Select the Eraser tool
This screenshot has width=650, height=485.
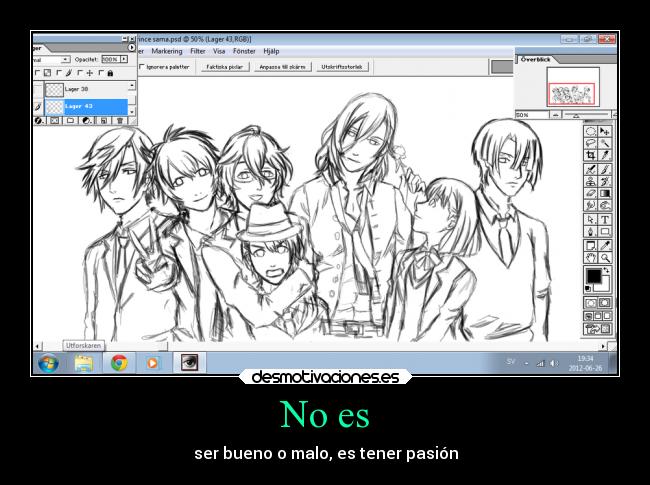tap(590, 194)
